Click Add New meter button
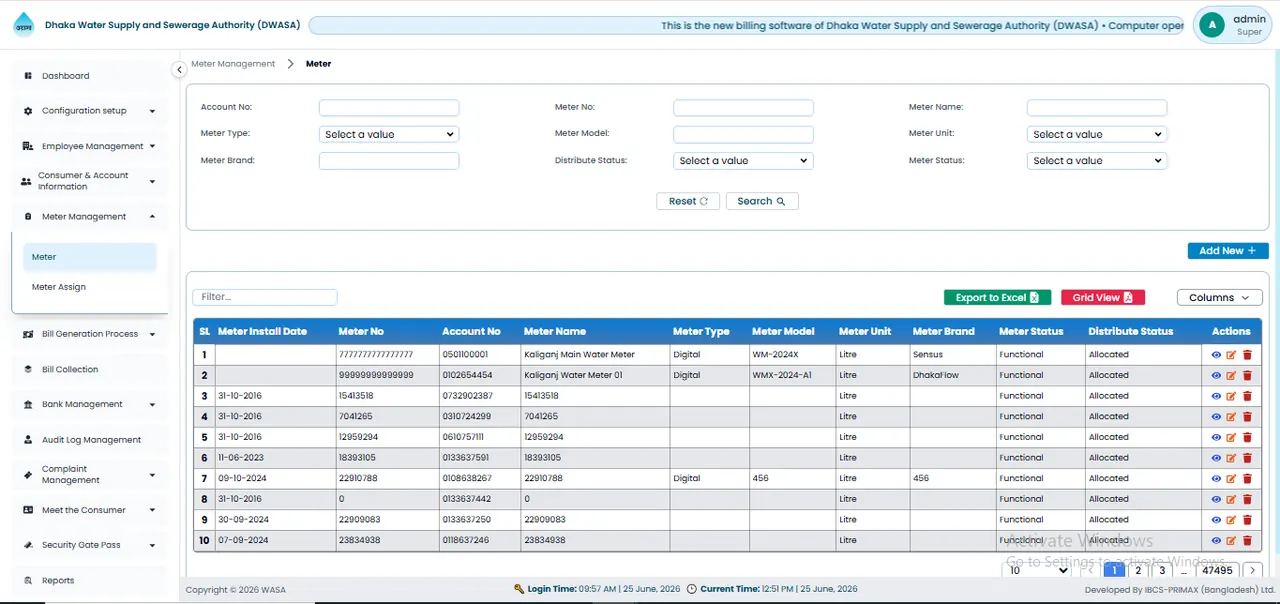Image resolution: width=1280 pixels, height=604 pixels. pos(1228,251)
